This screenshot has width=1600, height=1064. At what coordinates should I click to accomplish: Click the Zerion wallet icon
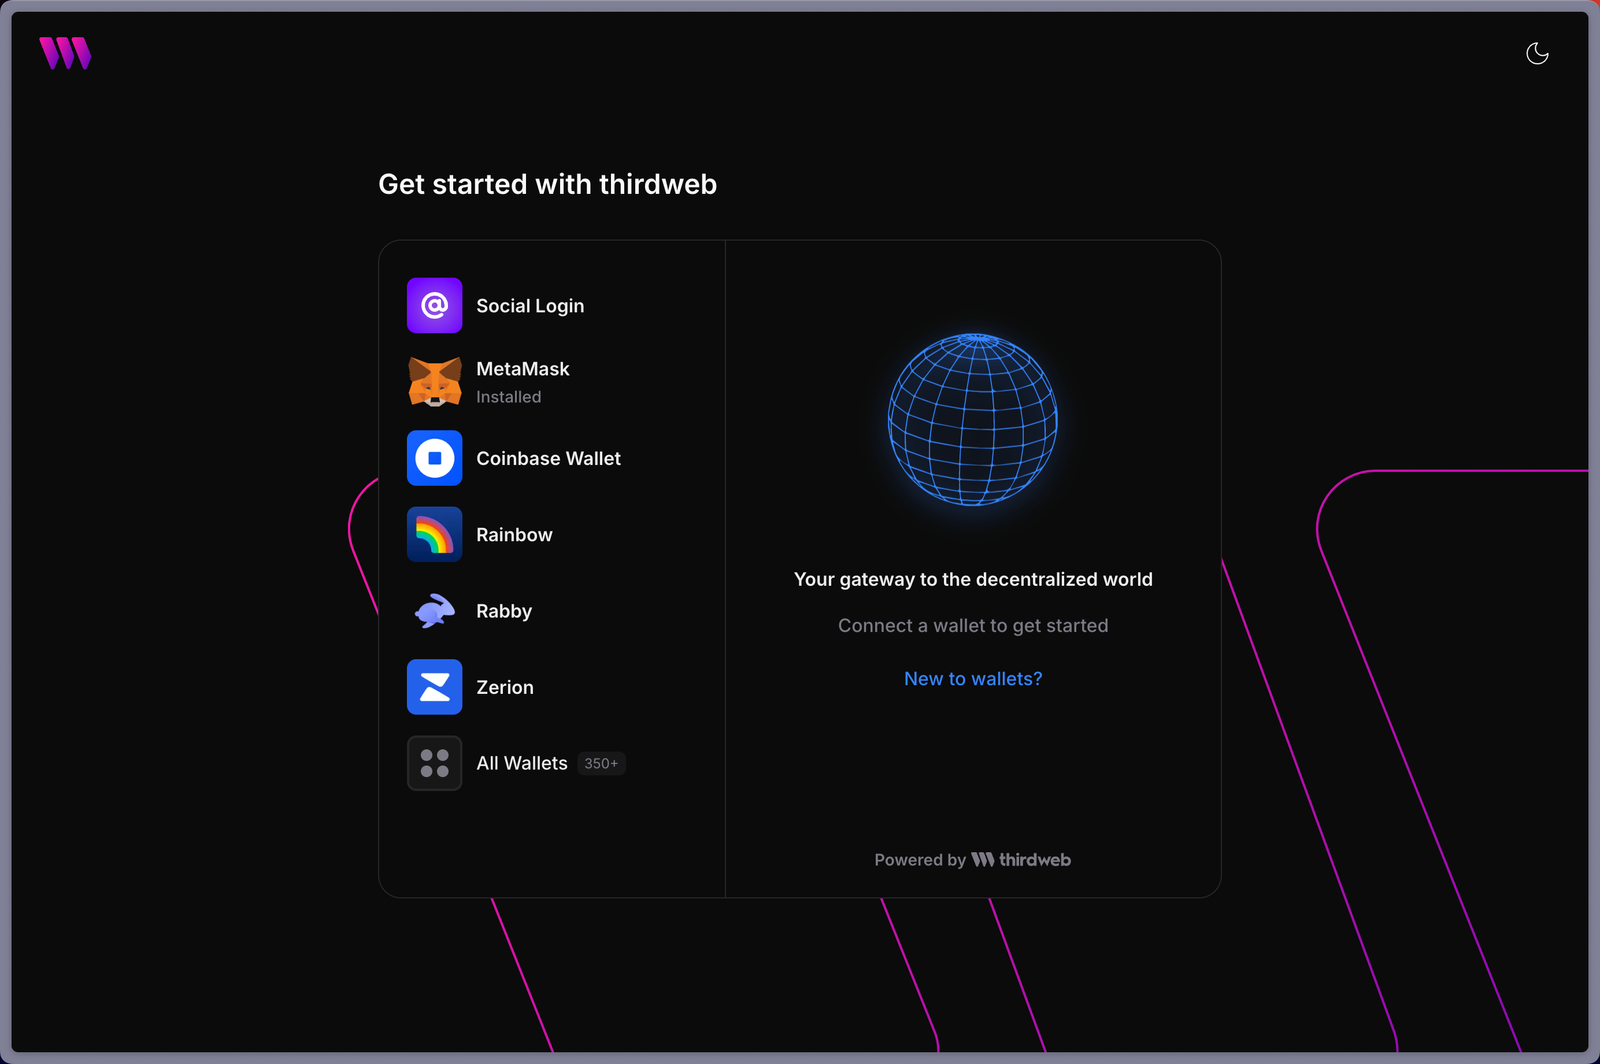click(x=434, y=687)
